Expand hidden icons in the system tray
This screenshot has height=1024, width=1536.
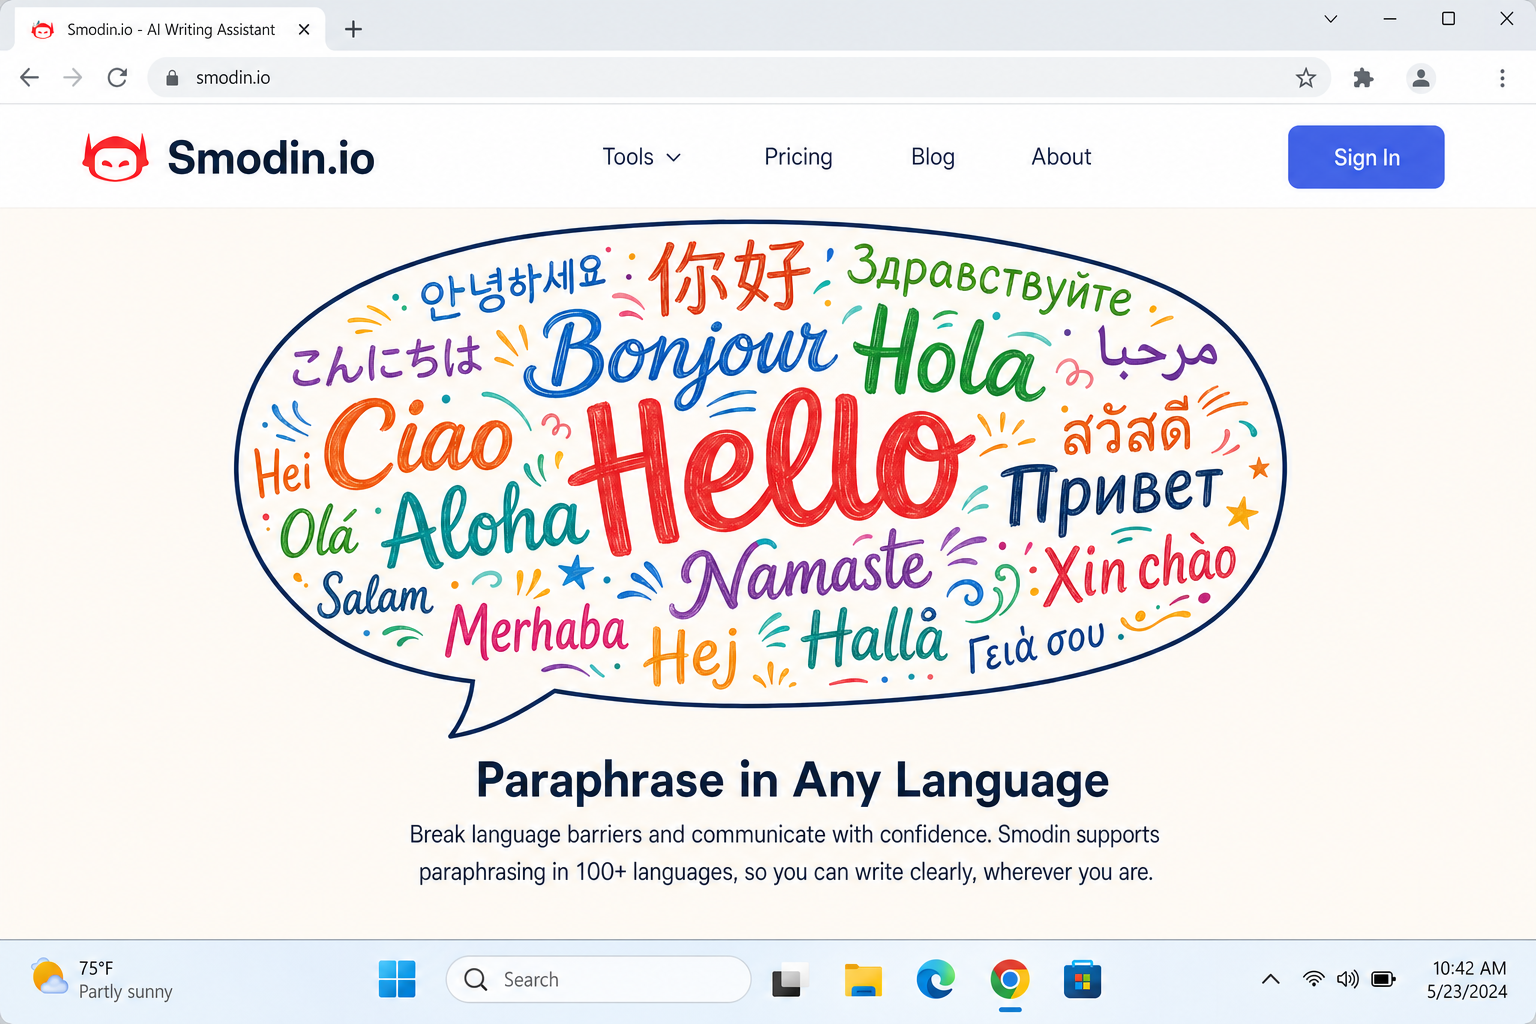1270,979
